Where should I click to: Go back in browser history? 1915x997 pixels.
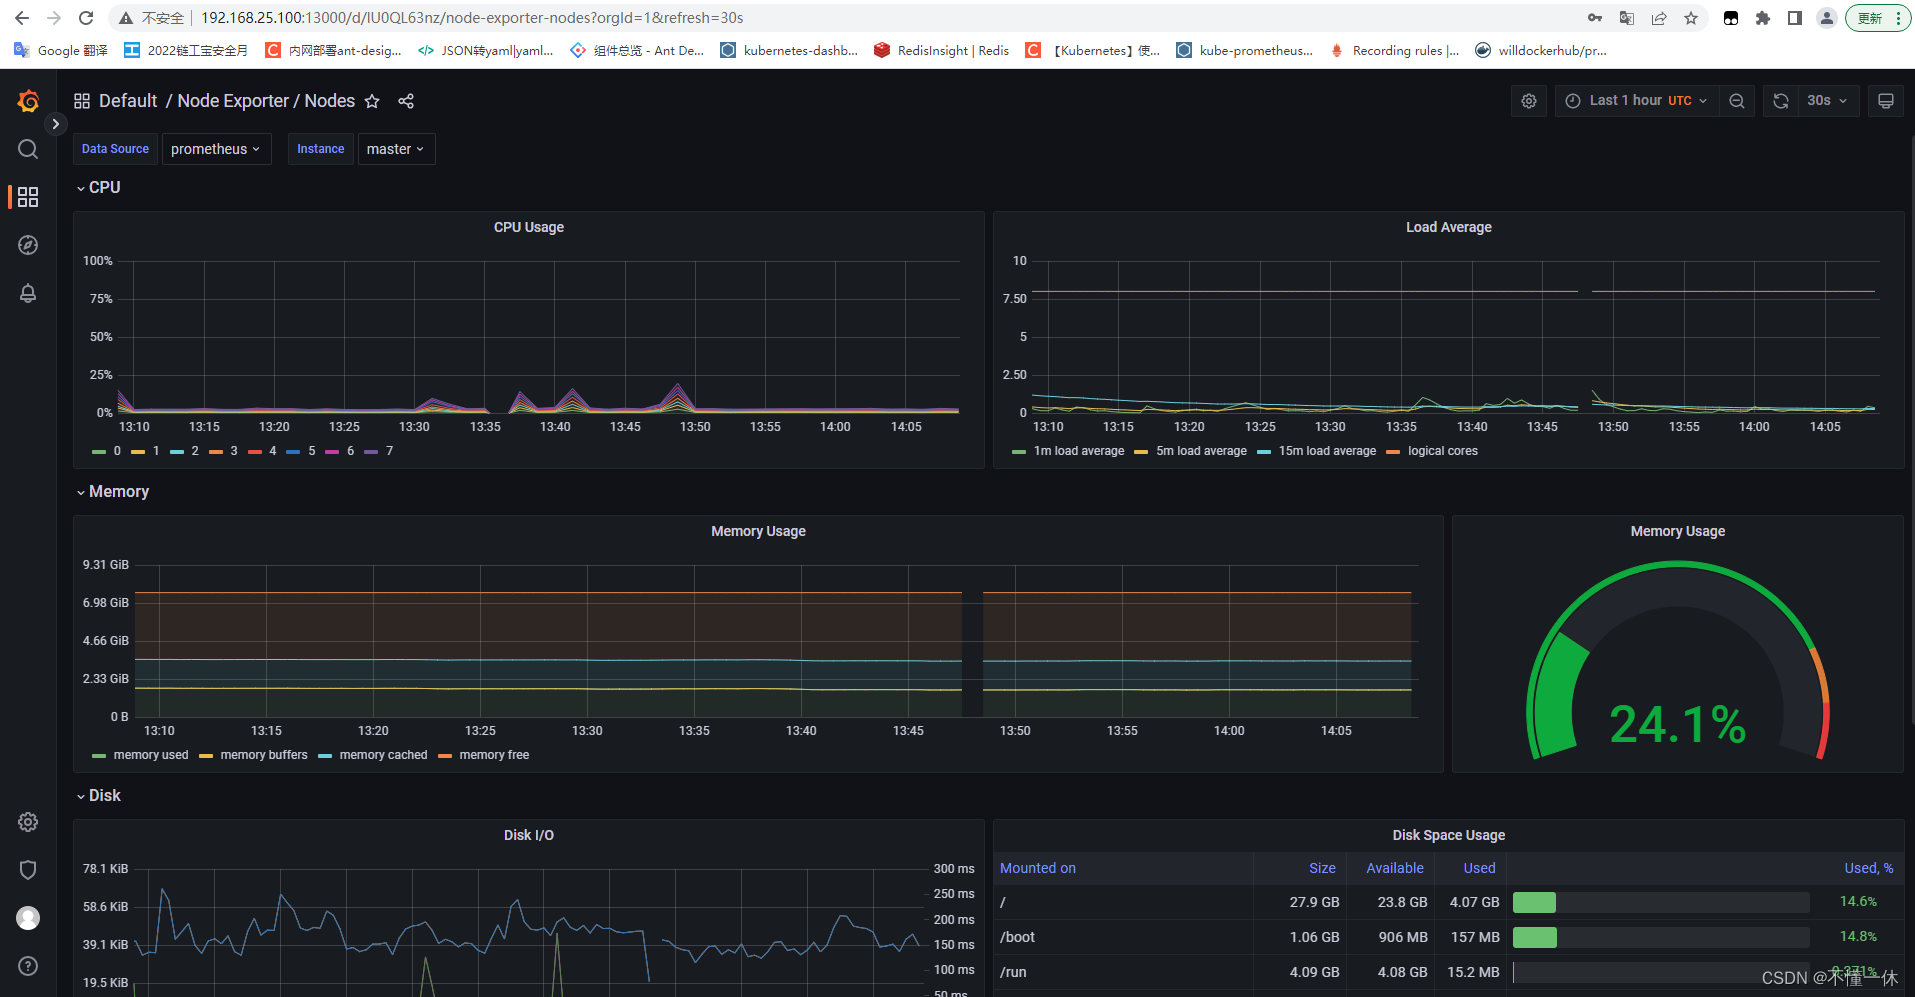click(x=22, y=18)
